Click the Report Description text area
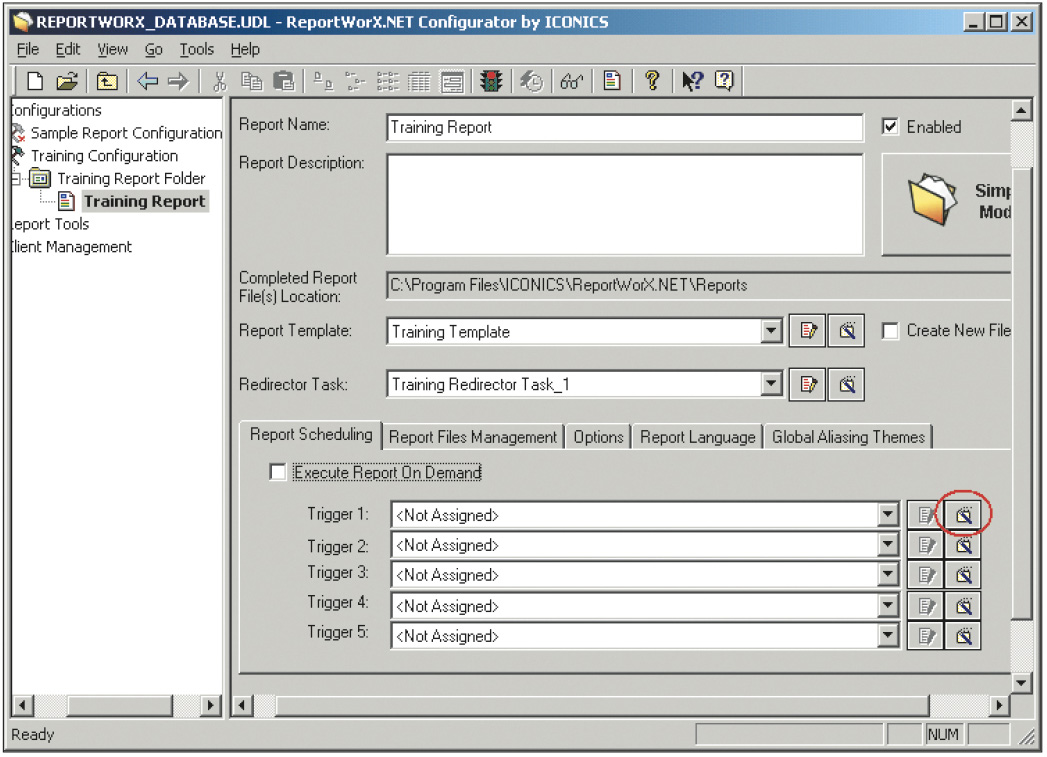Viewport: 1047px width, 757px height. click(x=625, y=204)
